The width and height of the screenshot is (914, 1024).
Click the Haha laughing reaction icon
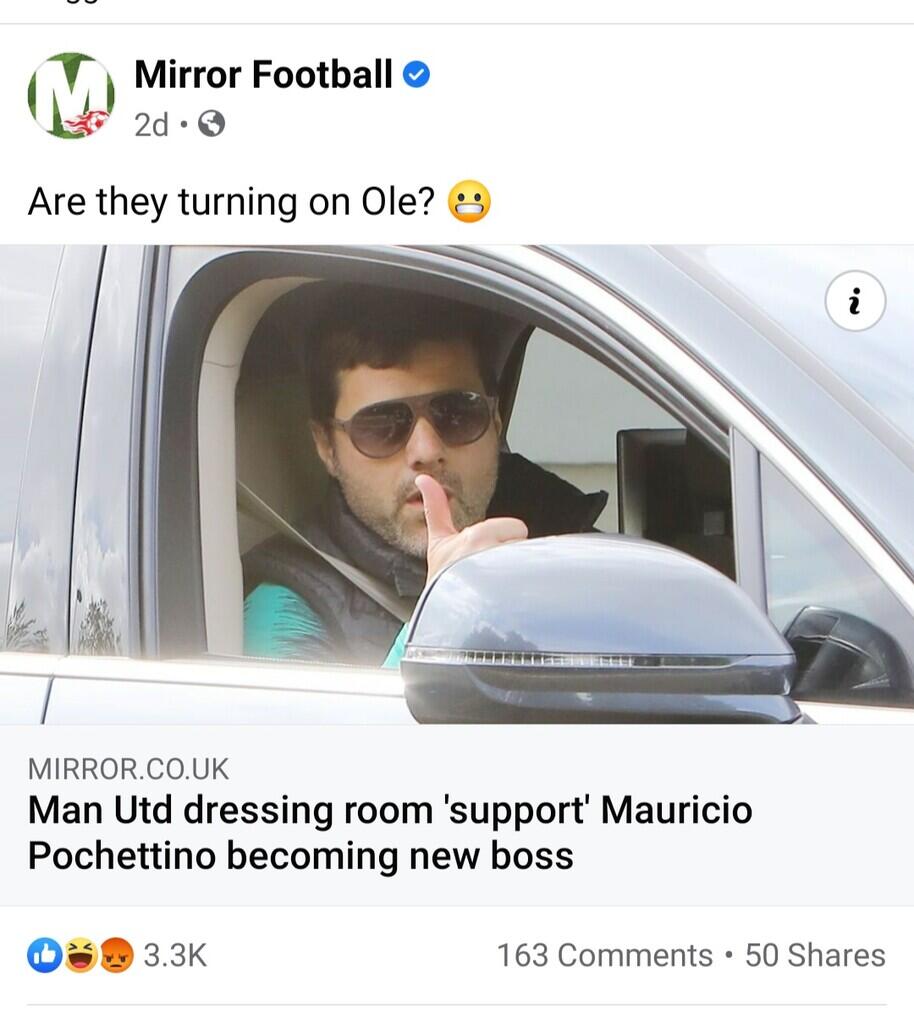point(80,955)
